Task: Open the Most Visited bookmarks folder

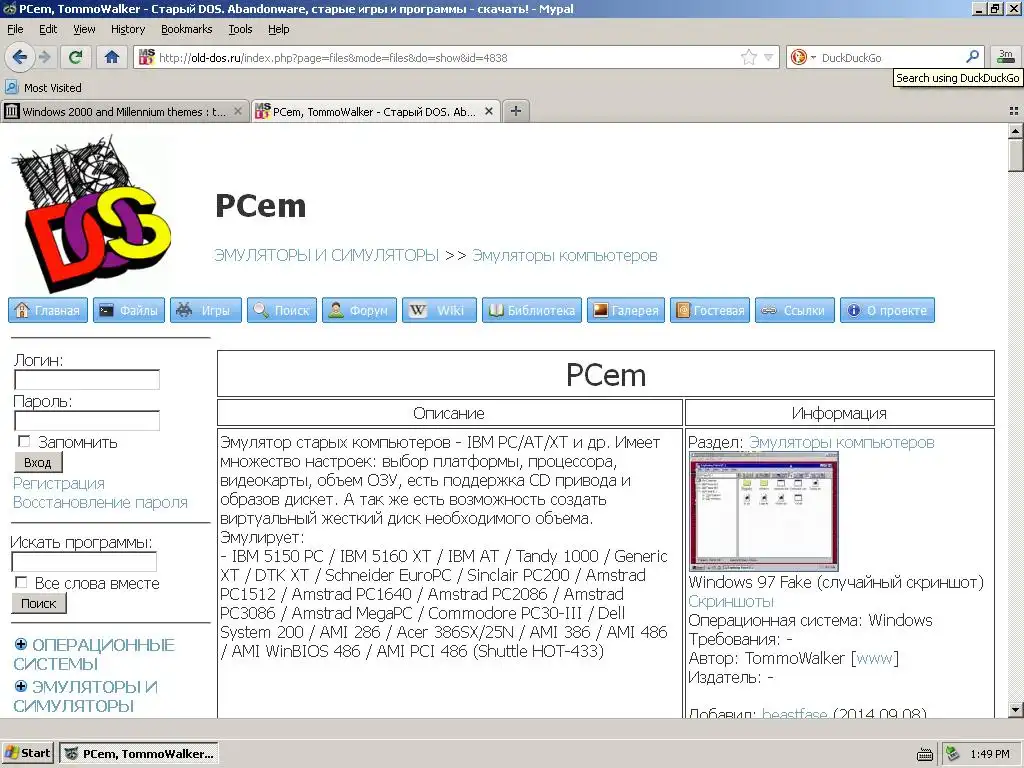Action: 43,88
